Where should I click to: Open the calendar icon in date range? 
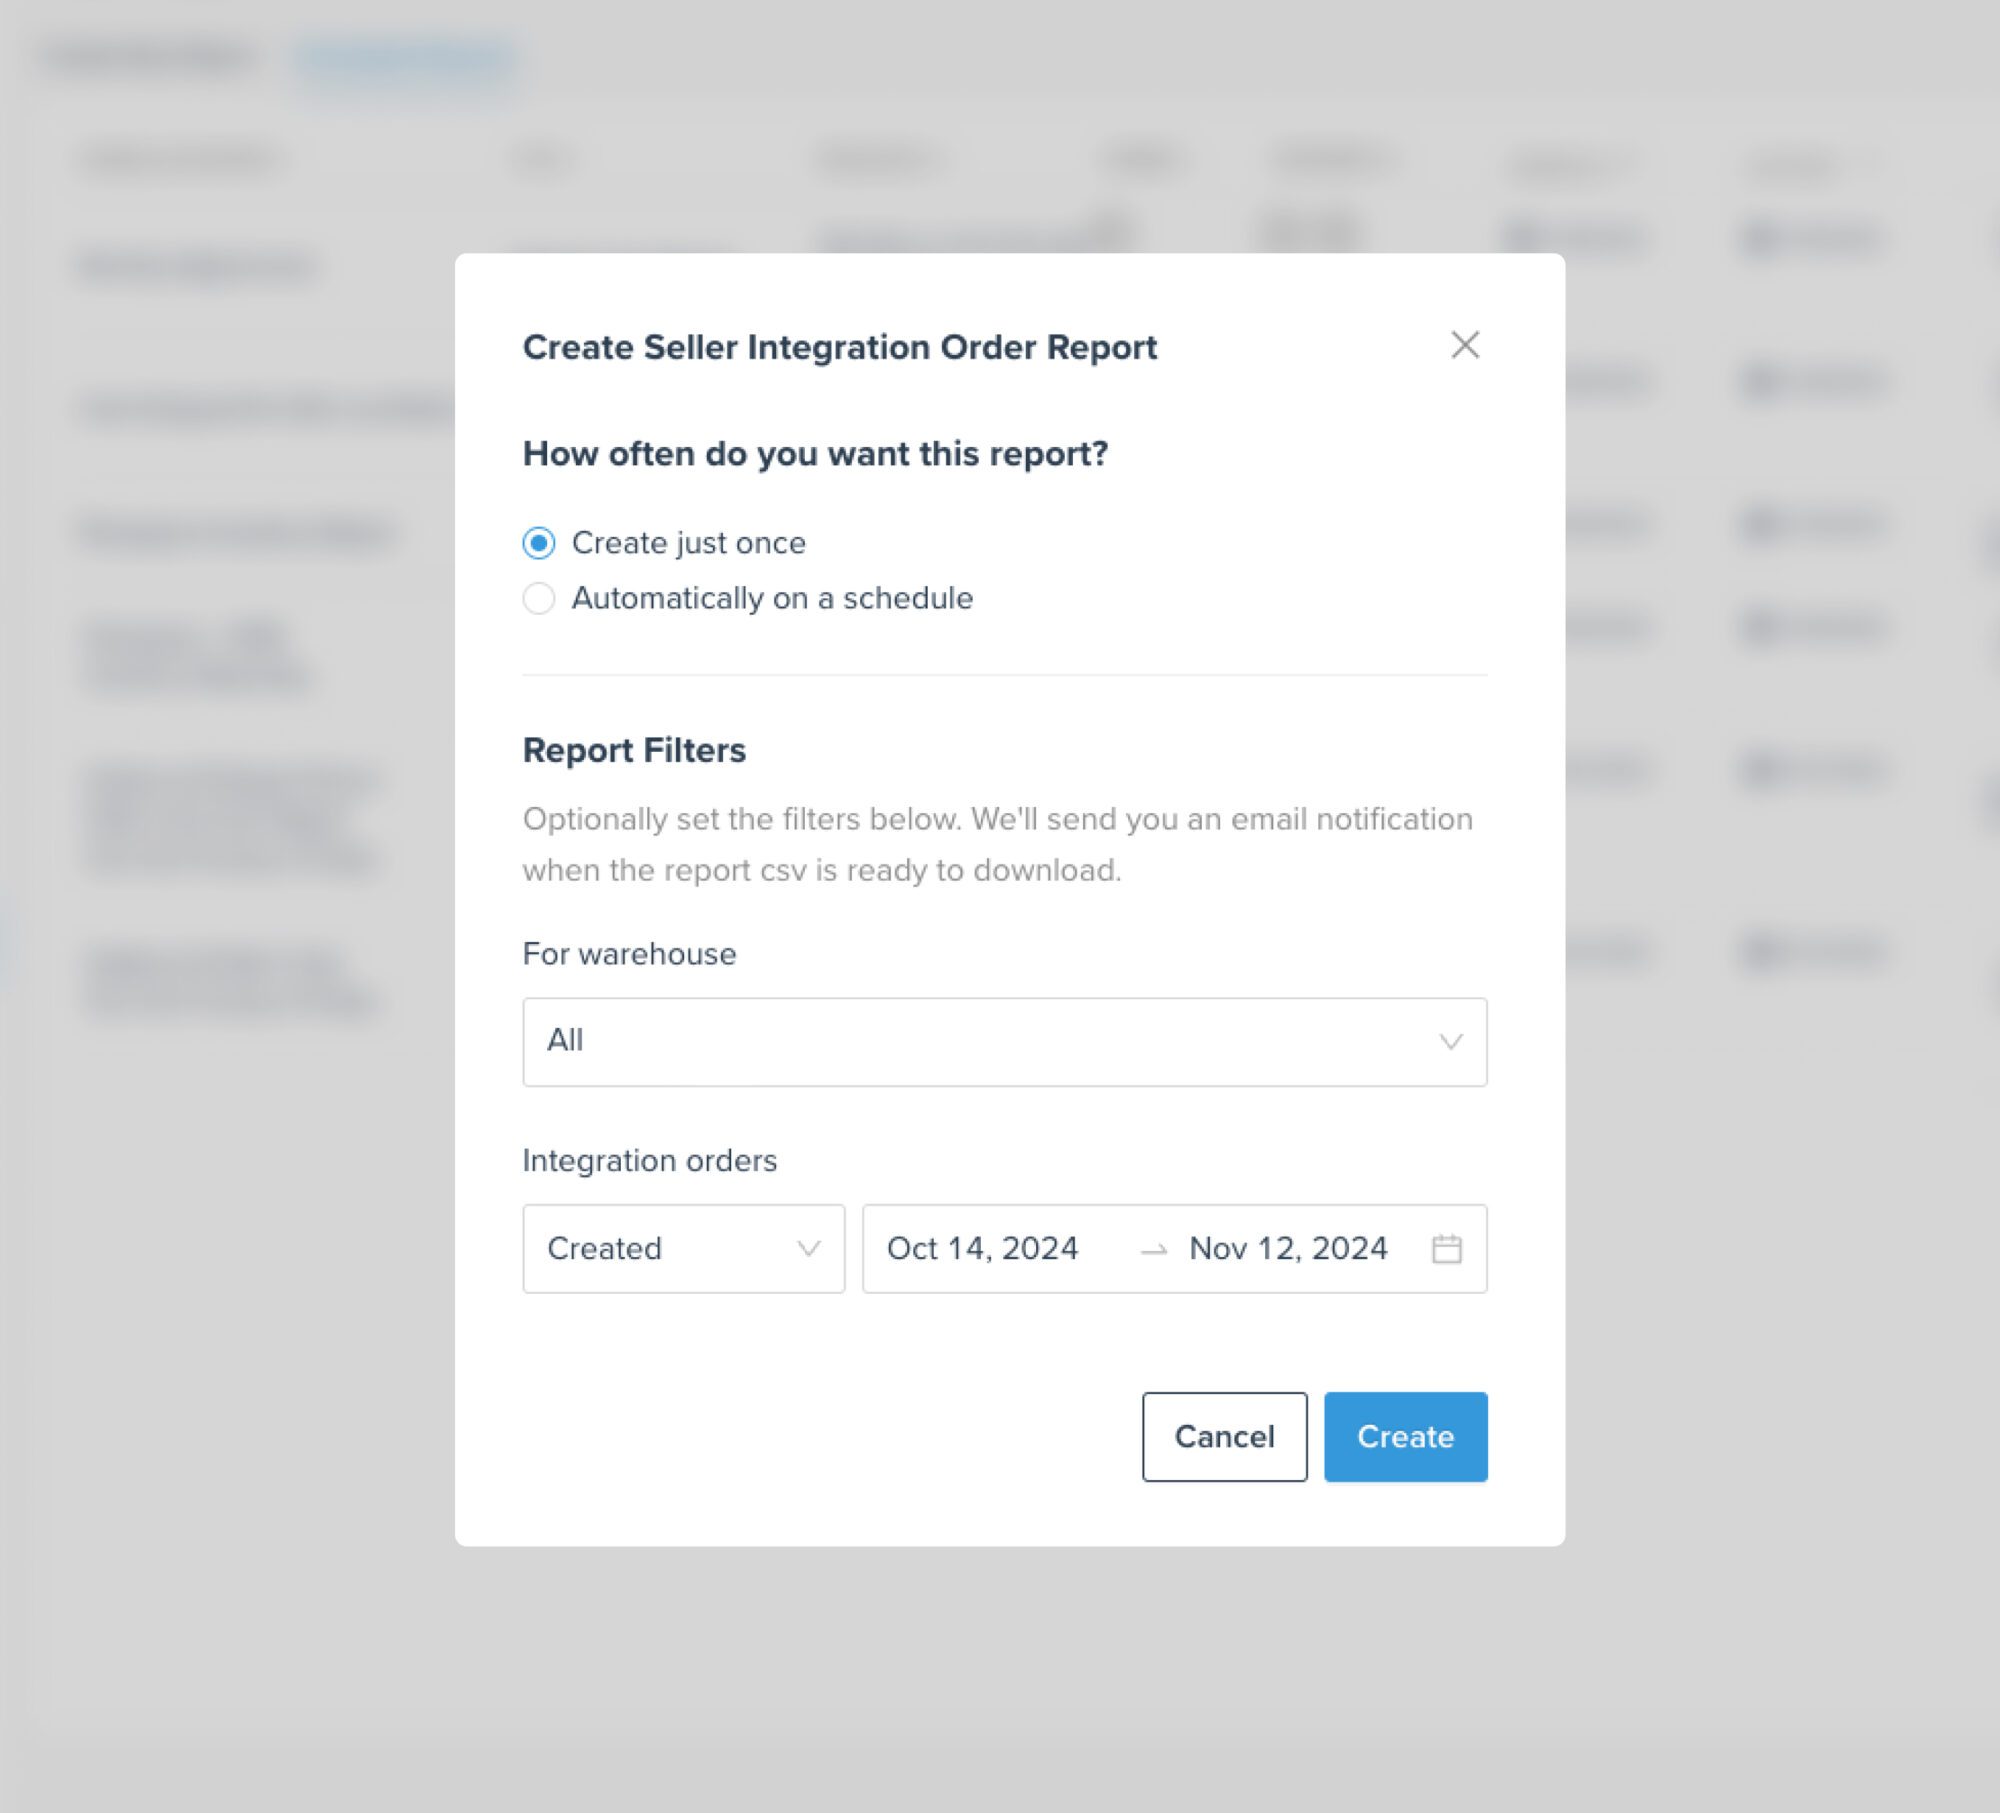tap(1447, 1248)
